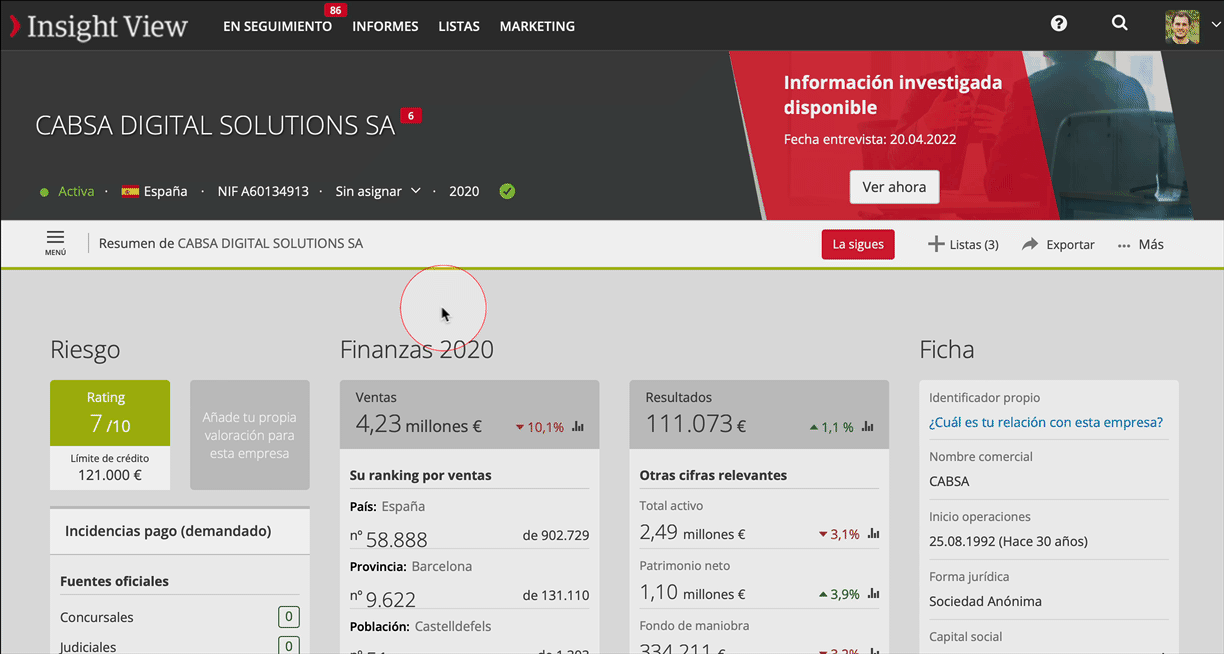
Task: Open the search magnifier icon
Action: click(x=1120, y=23)
